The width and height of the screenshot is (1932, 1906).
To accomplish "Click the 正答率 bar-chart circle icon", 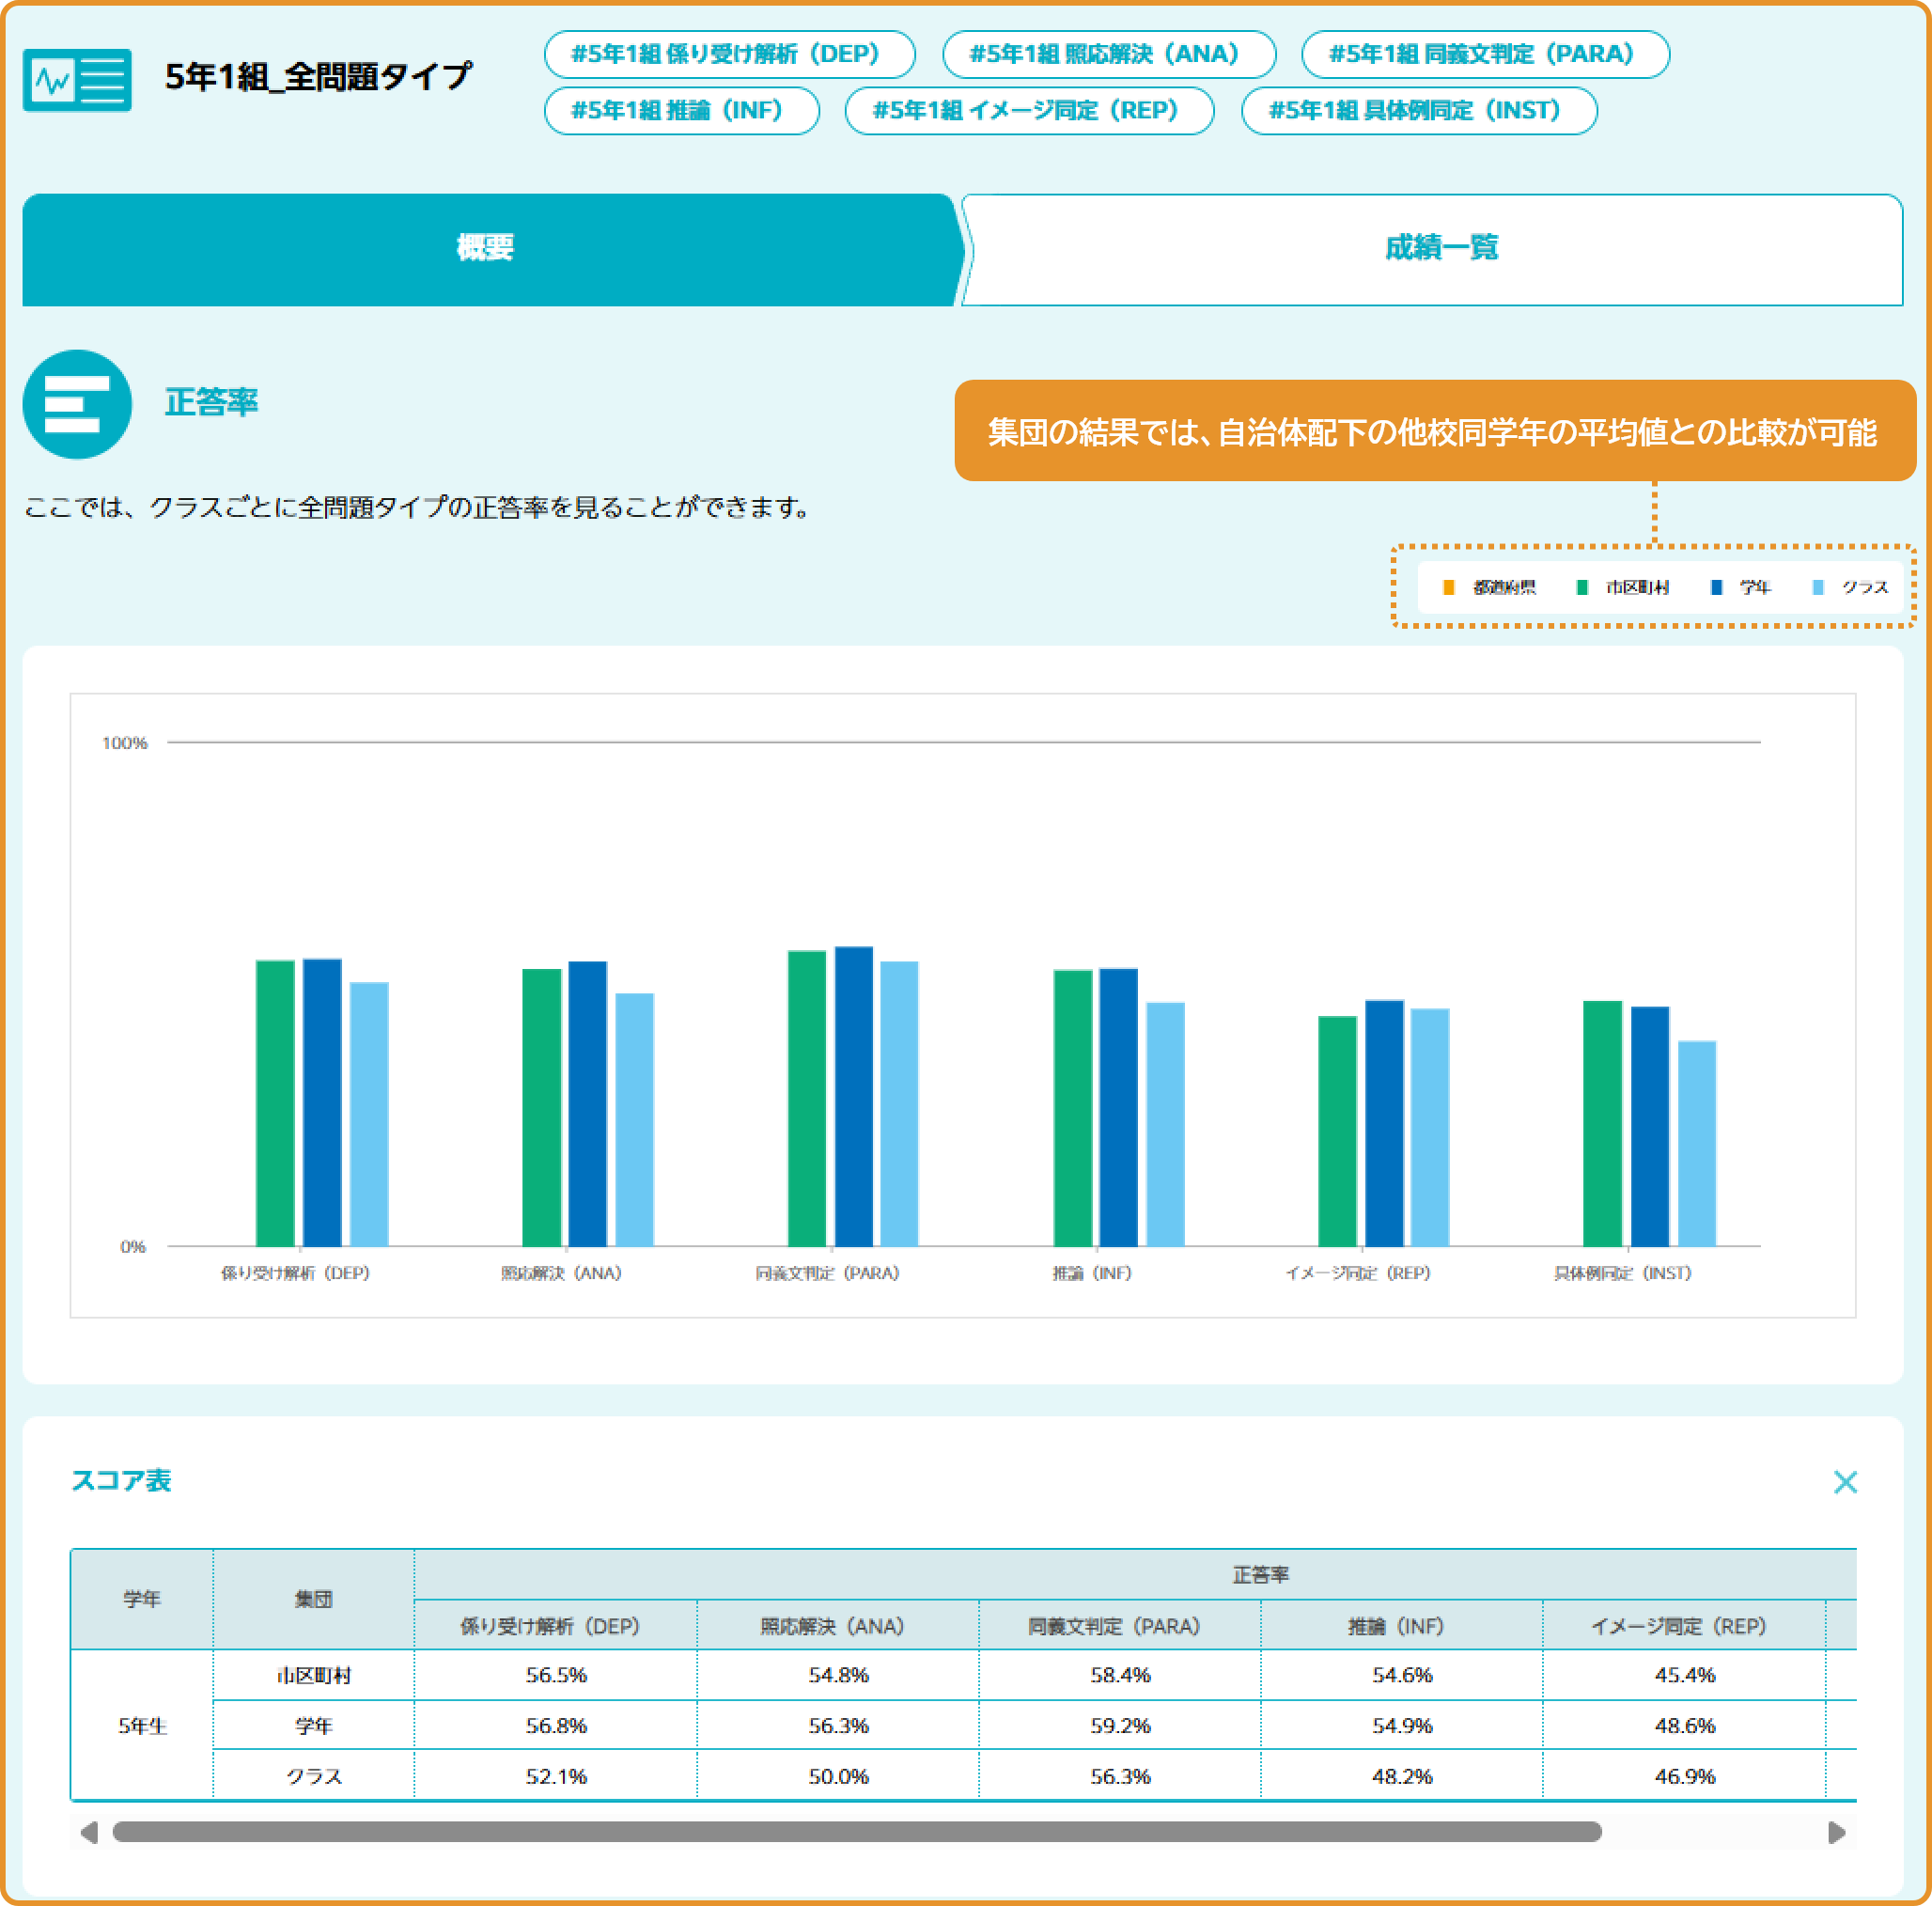I will 77,404.
